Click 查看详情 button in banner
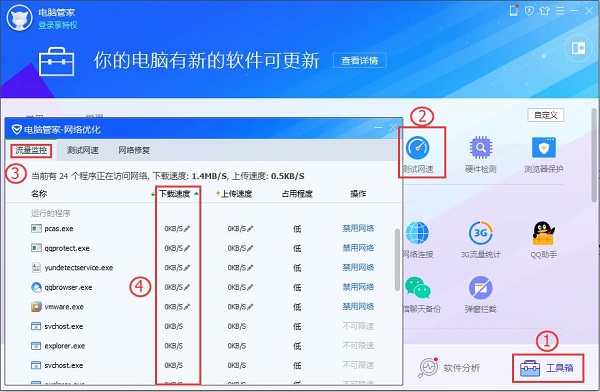The height and width of the screenshot is (392, 600). point(360,60)
